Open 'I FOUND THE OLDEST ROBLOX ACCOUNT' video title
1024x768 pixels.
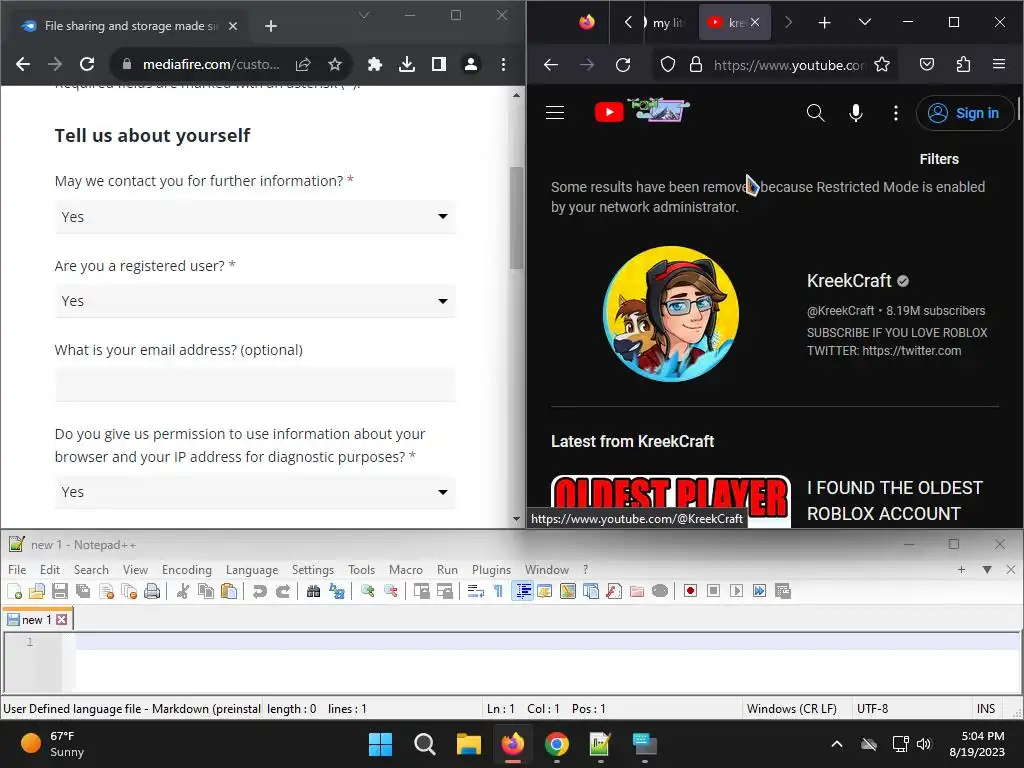895,501
